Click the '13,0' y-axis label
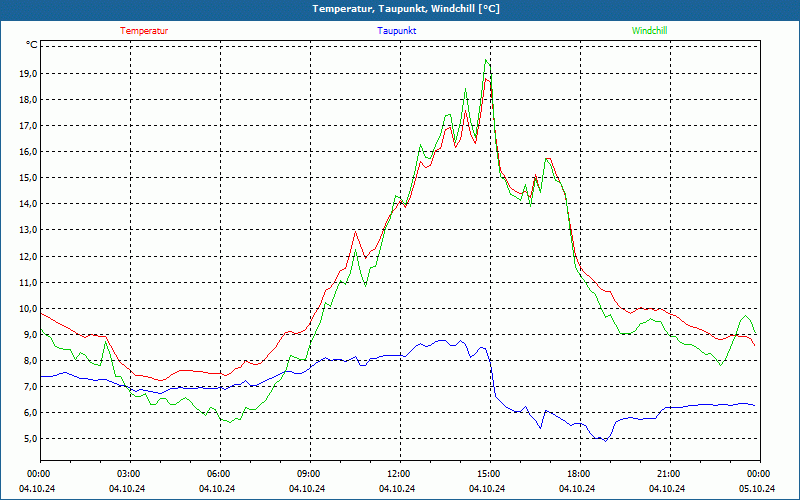The width and height of the screenshot is (800, 500). (29, 230)
